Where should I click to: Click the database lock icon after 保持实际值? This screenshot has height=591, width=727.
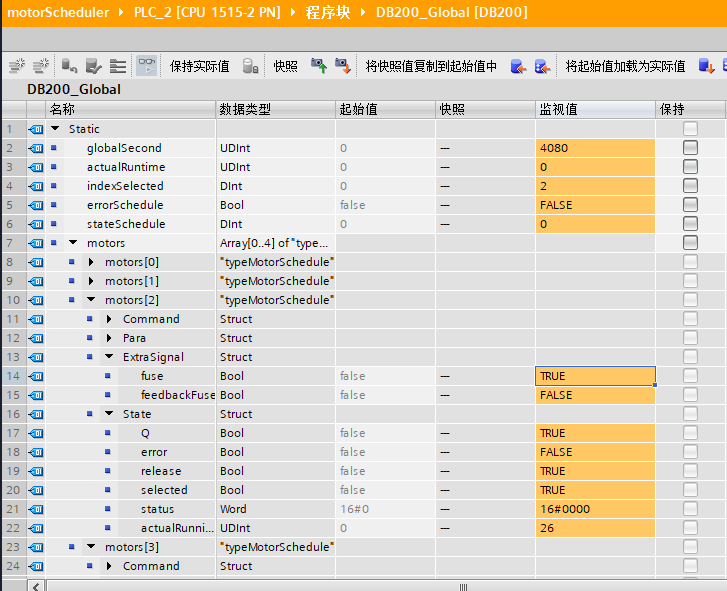250,66
